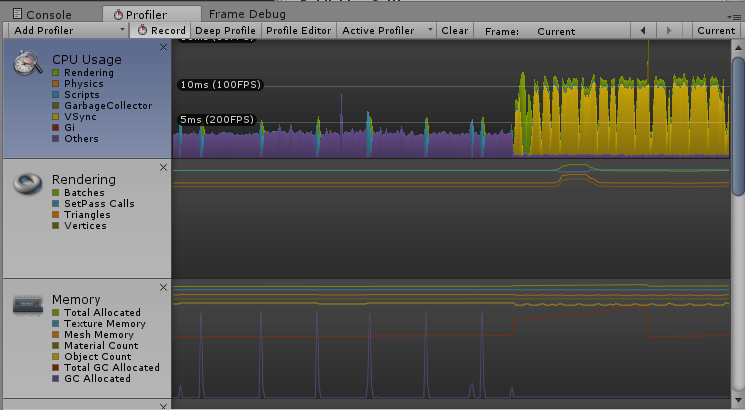The width and height of the screenshot is (745, 410).
Task: Toggle the Total GC Allocated swatch
Action: click(x=56, y=368)
